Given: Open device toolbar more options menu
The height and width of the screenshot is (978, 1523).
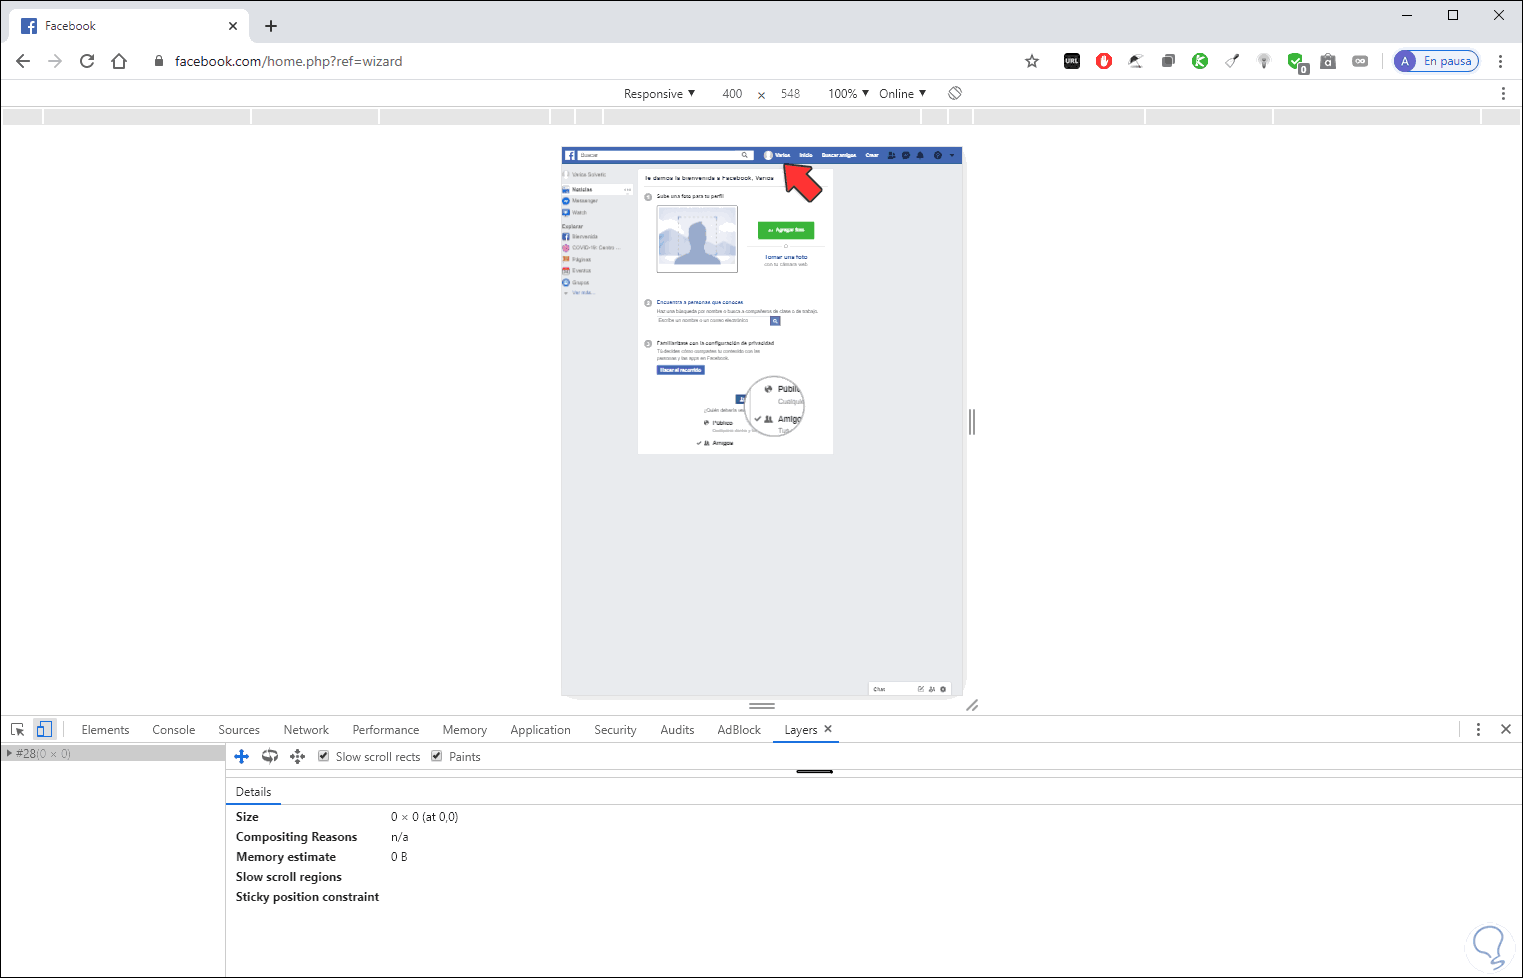Looking at the screenshot, I should click(x=1503, y=93).
